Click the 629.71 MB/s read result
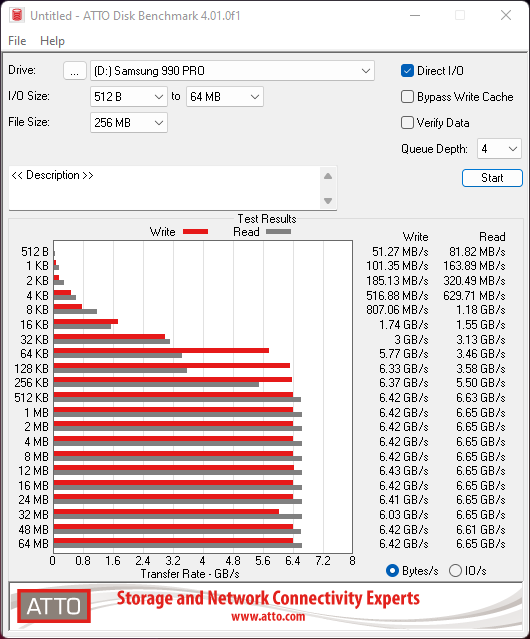The height and width of the screenshot is (639, 530). [x=474, y=295]
